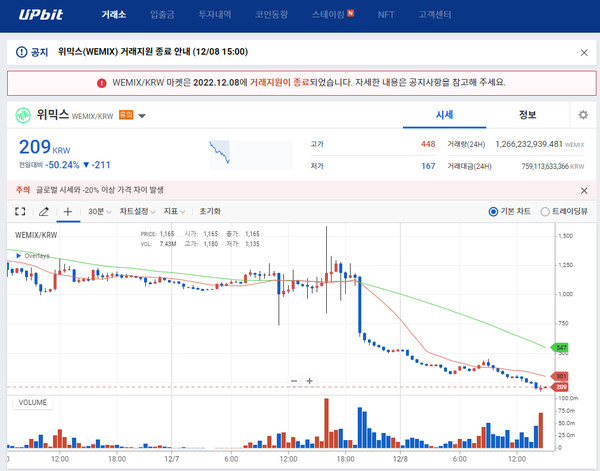Click the red alert icon in warning banner
Screen dimensions: 600x471
coord(102,83)
